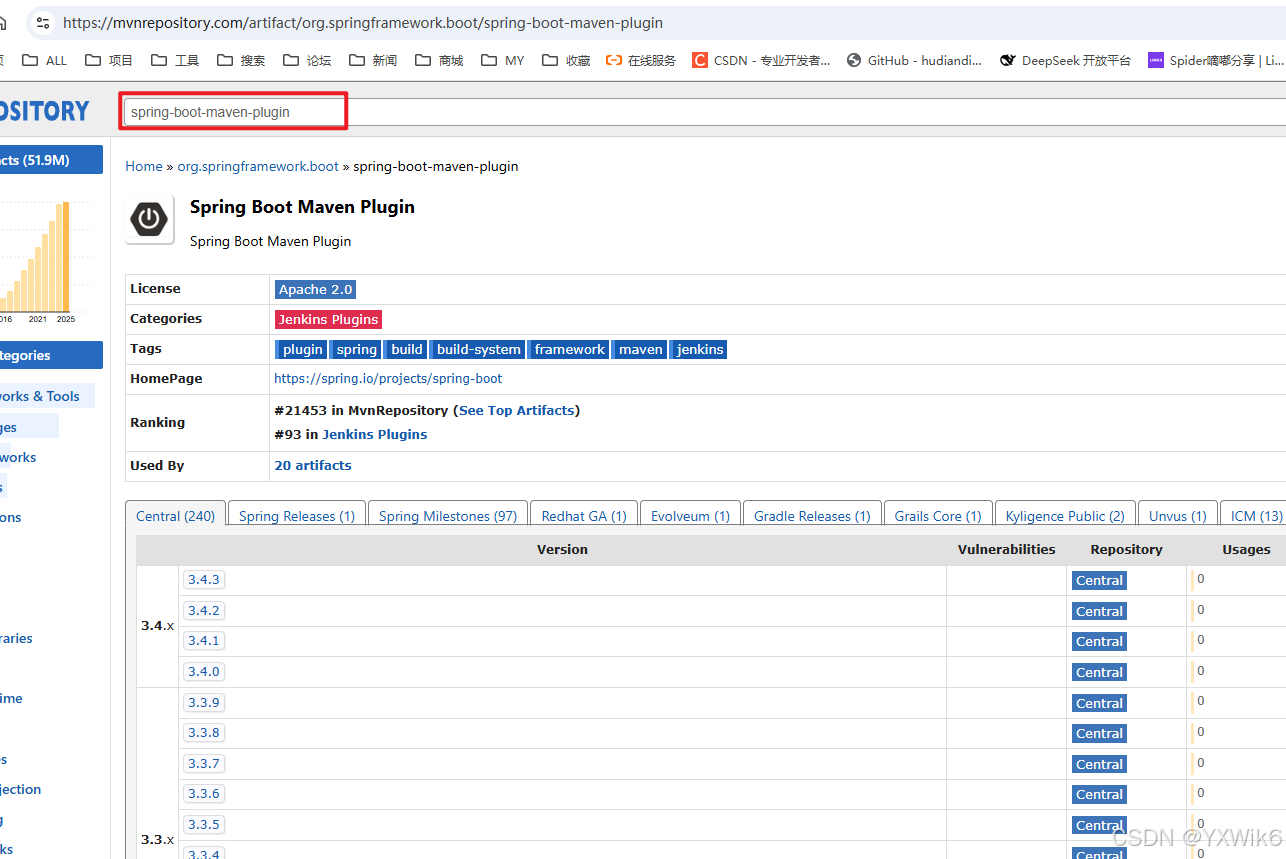Click the Usages column header
Image resolution: width=1286 pixels, height=859 pixels.
1246,549
